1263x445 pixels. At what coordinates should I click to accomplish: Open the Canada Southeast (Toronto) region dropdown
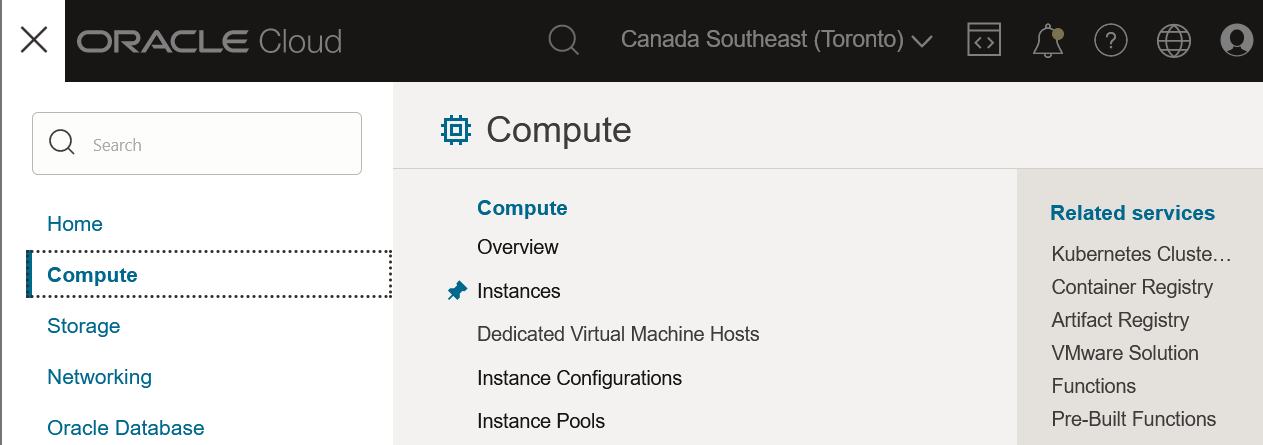pyautogui.click(x=777, y=40)
